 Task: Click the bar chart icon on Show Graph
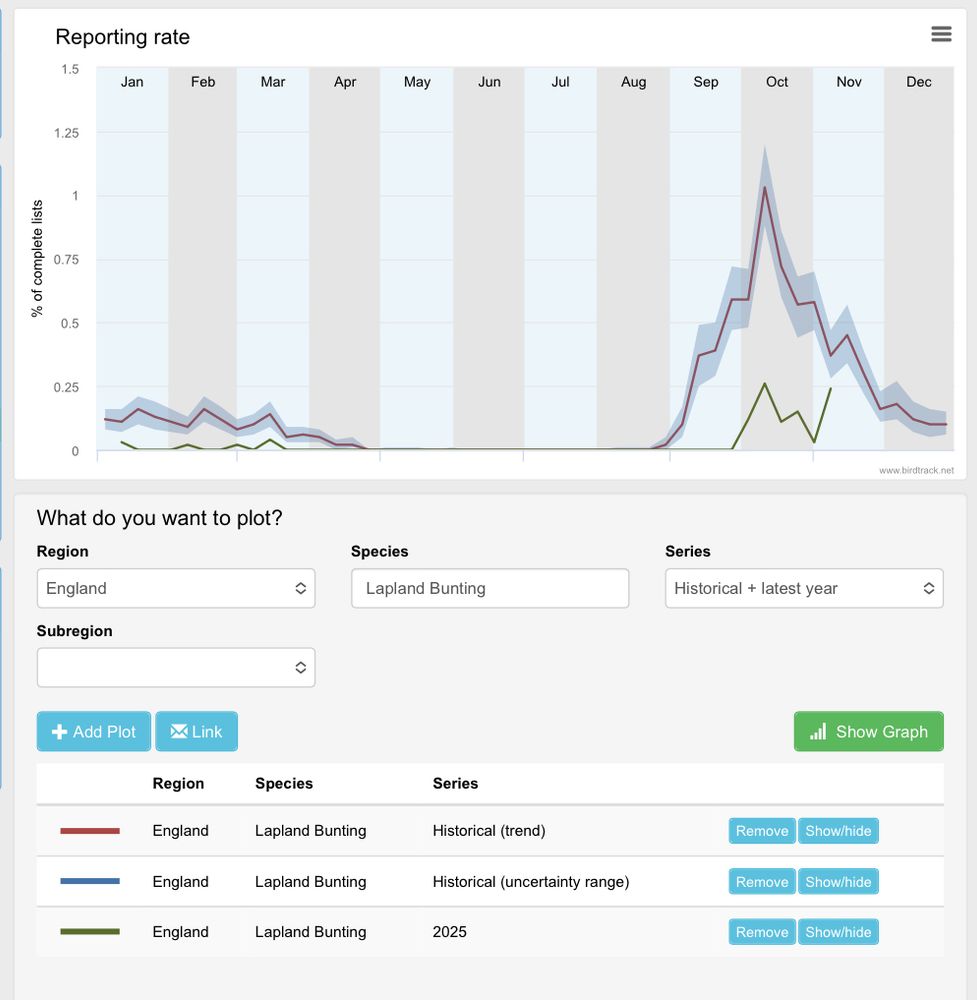pyautogui.click(x=818, y=732)
